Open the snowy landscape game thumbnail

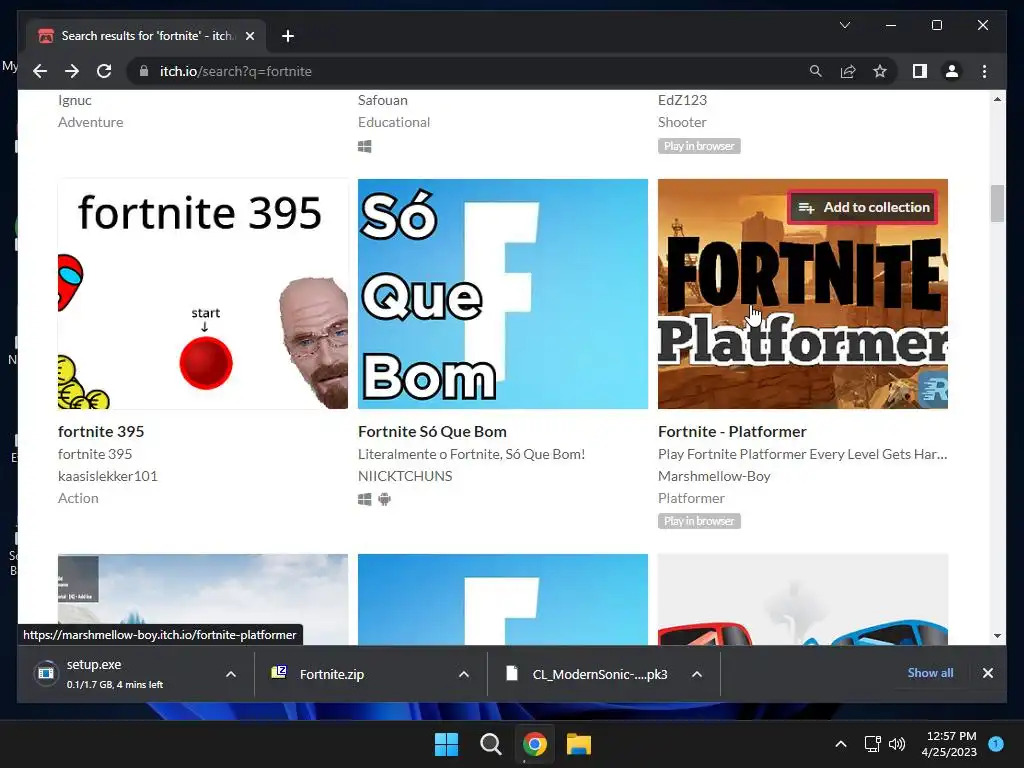click(202, 600)
